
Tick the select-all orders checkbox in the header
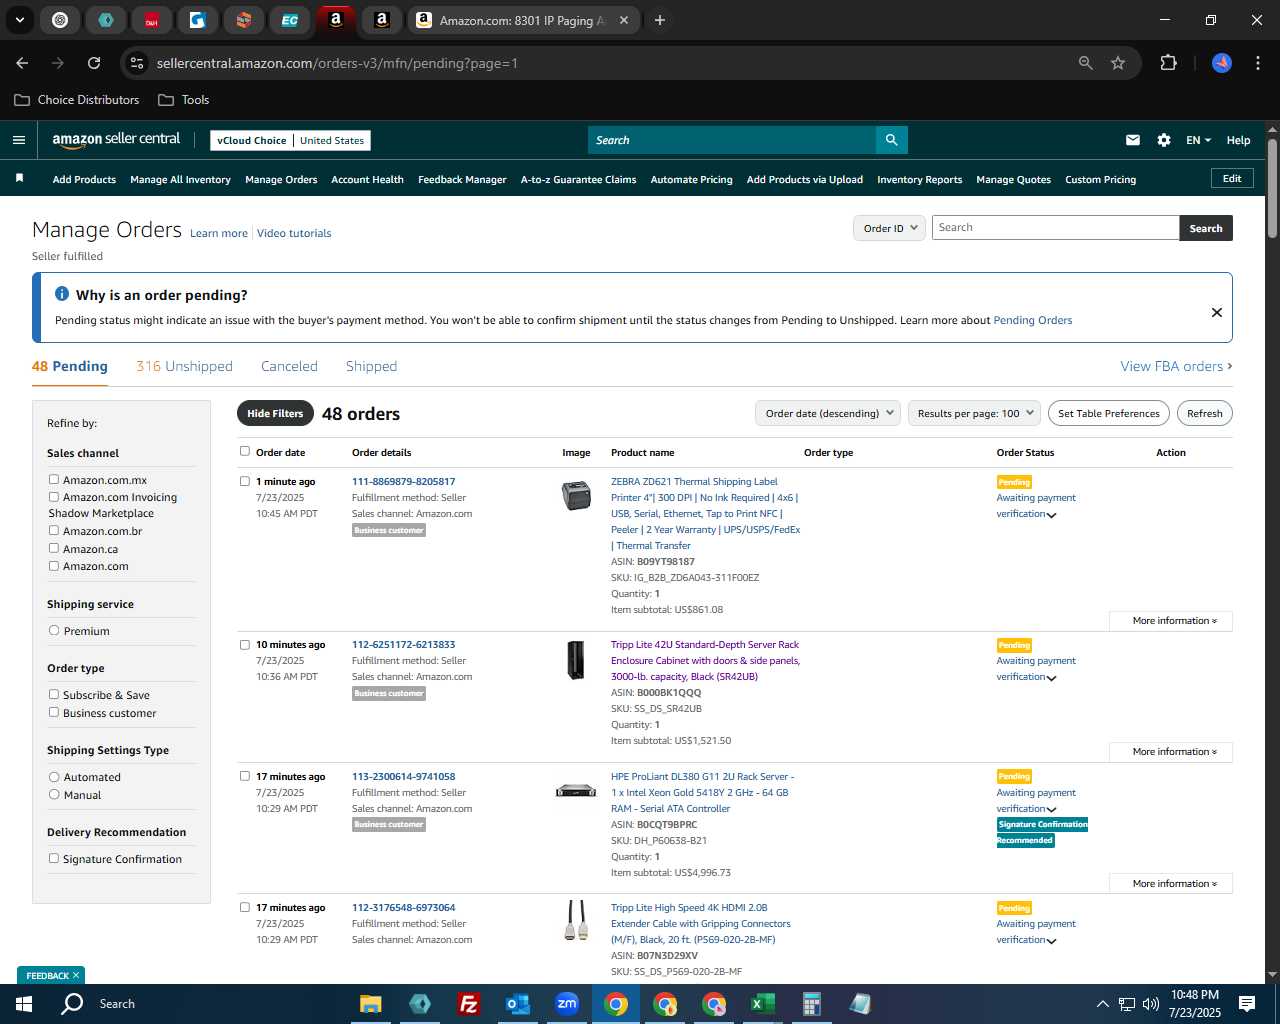click(244, 451)
